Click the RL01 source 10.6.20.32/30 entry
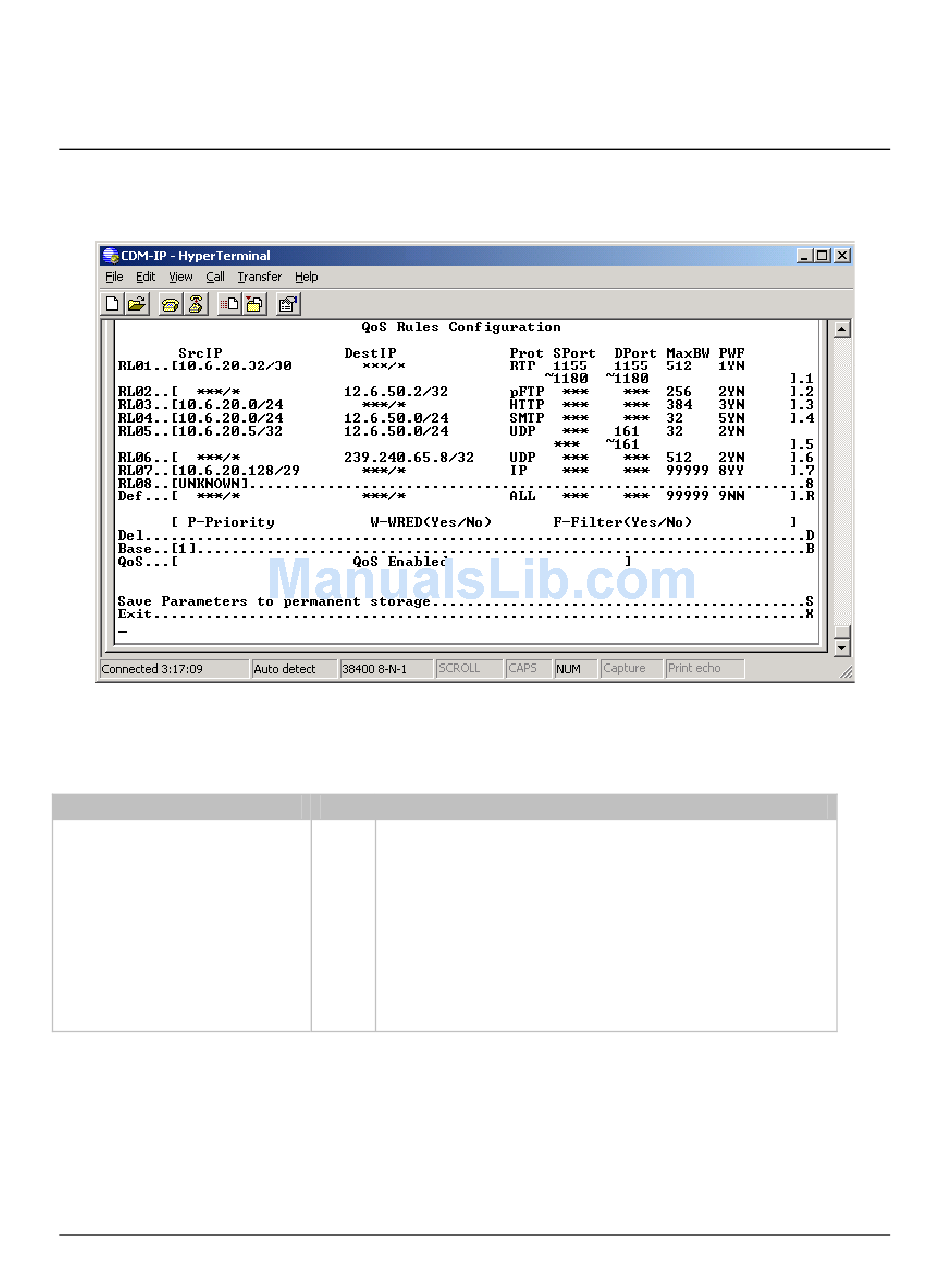Screen dimensions: 950x1267 235,366
